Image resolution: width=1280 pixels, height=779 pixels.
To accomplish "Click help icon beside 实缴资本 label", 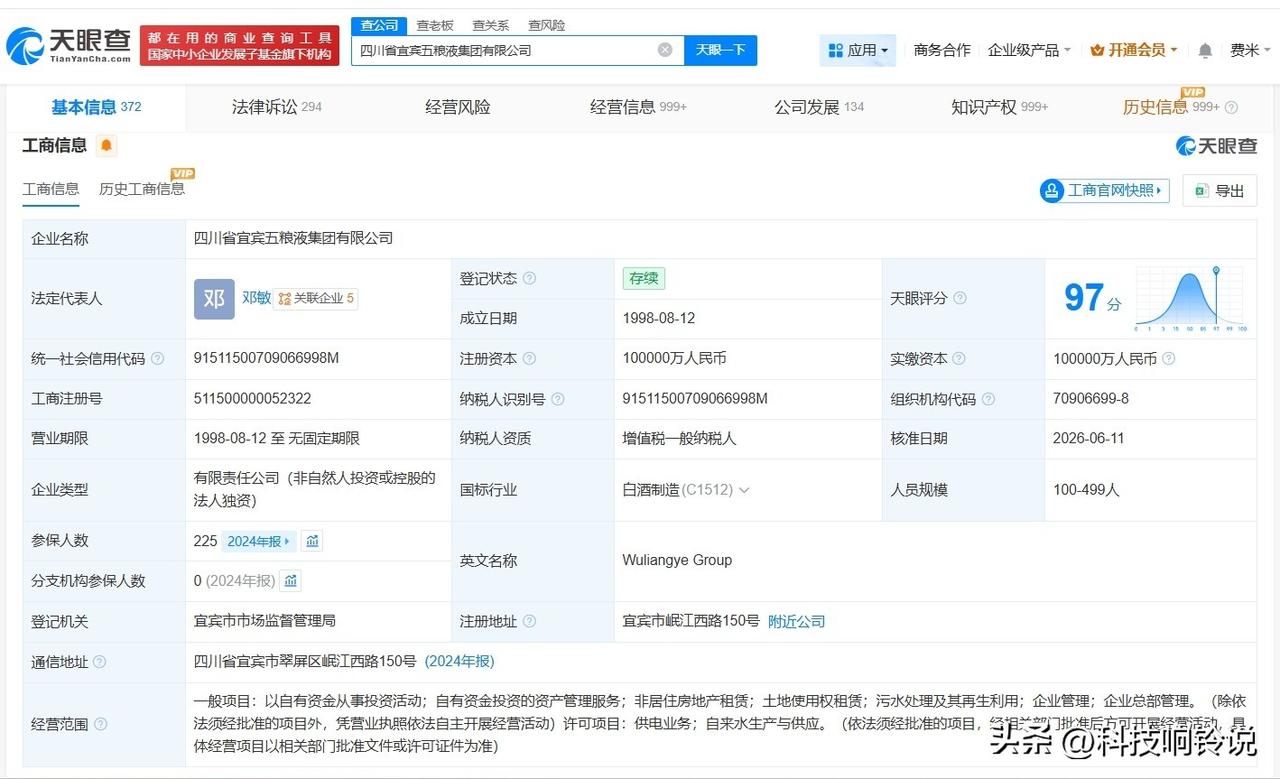I will coord(960,359).
